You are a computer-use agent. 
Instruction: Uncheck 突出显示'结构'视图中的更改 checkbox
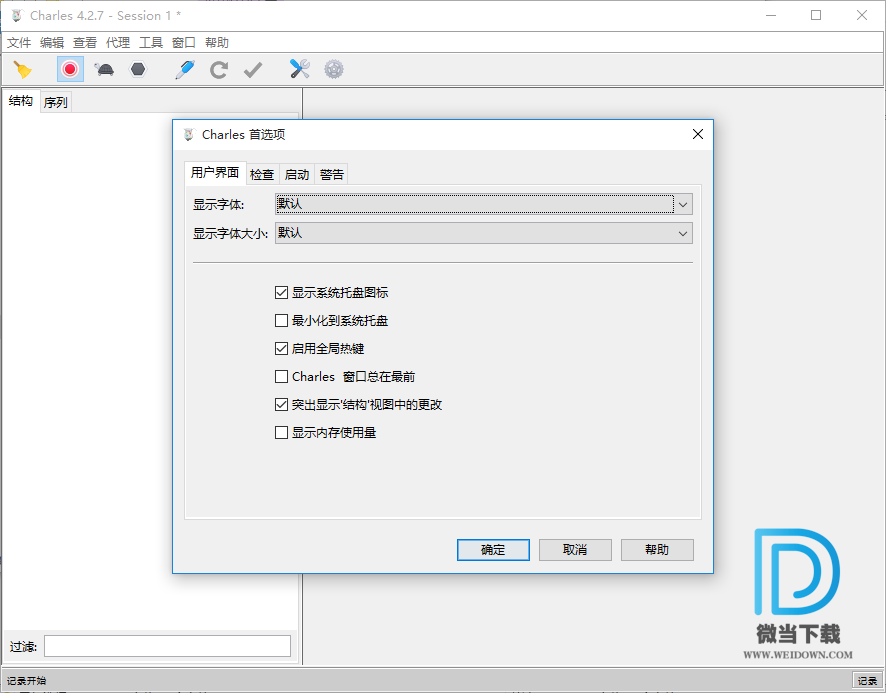point(281,404)
